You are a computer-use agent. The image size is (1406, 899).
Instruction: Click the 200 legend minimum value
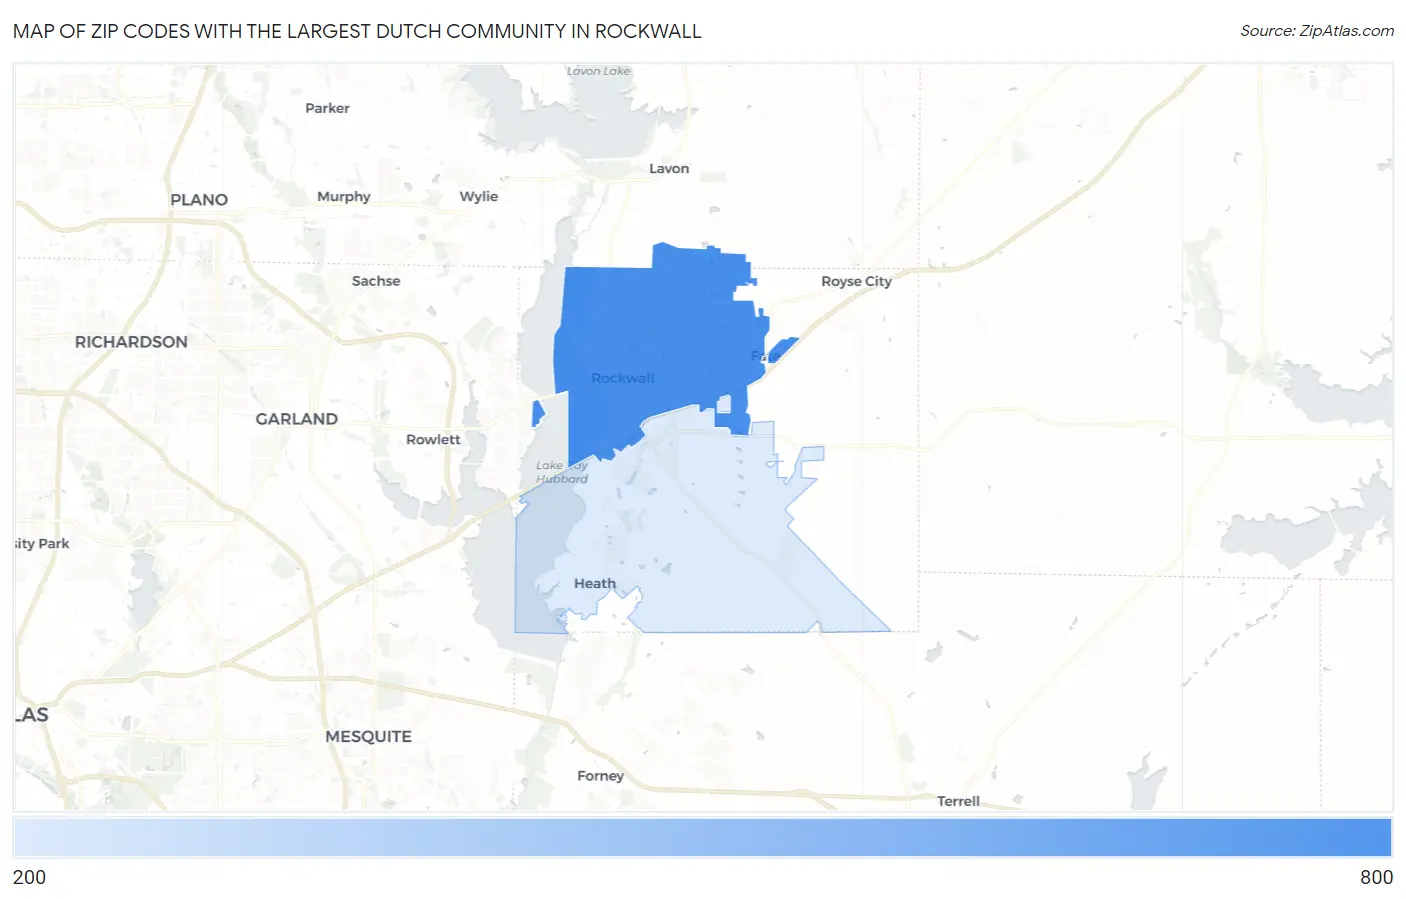point(29,877)
